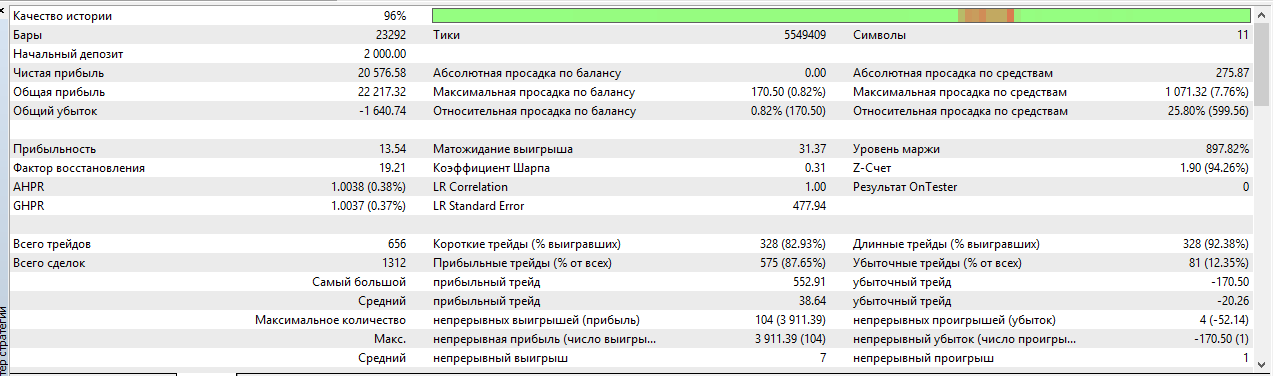
Task: Select average losing trade value -20.26
Action: 1233,301
